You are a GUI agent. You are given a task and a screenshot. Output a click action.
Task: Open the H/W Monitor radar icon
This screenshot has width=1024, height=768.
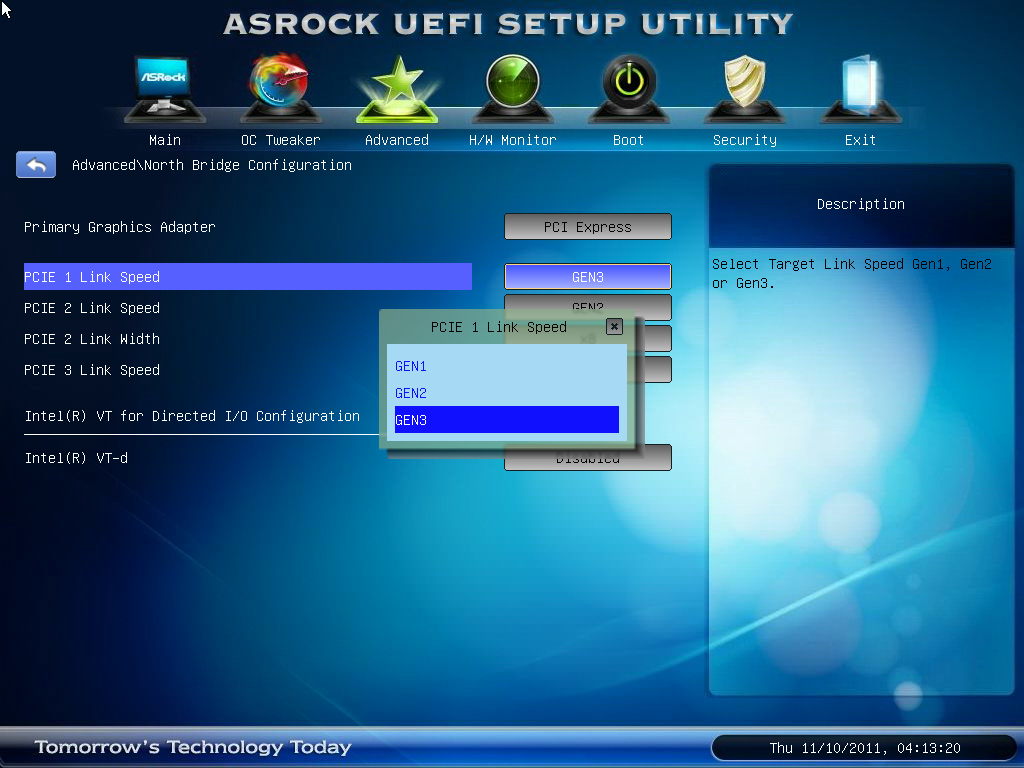point(513,88)
